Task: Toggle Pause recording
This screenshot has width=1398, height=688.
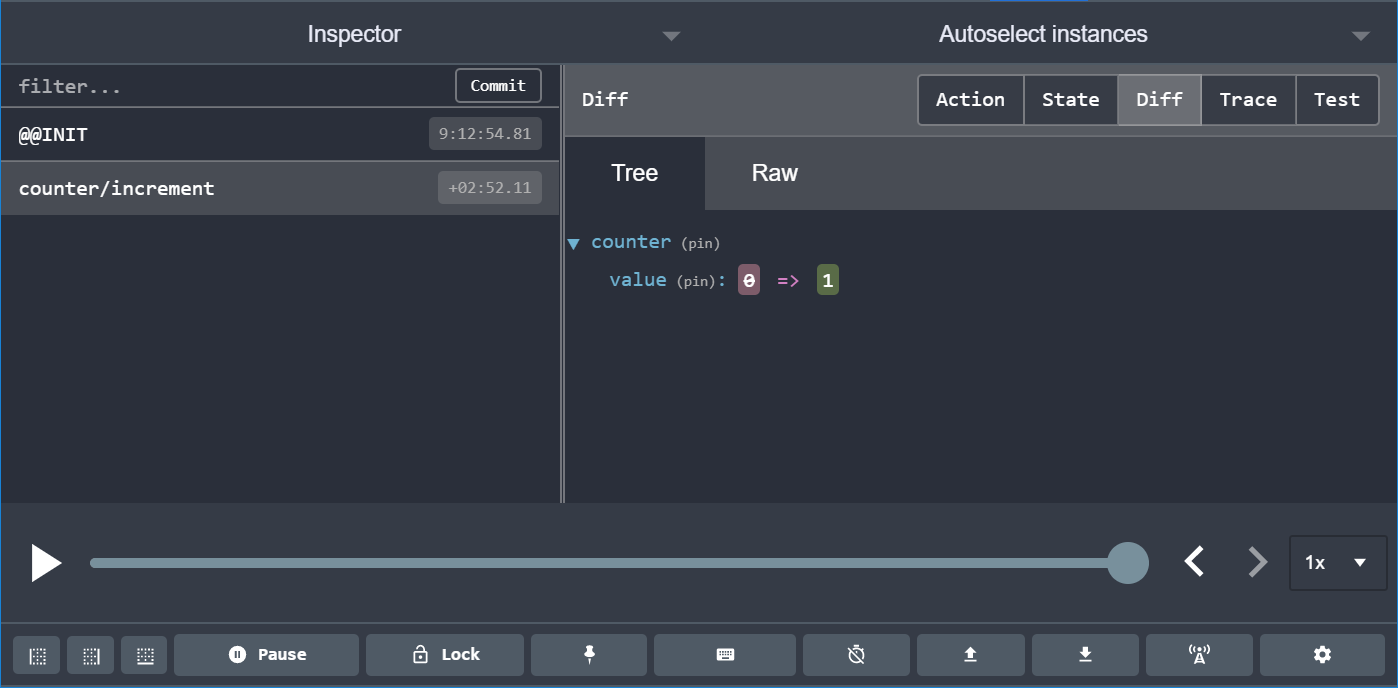Action: pos(266,655)
